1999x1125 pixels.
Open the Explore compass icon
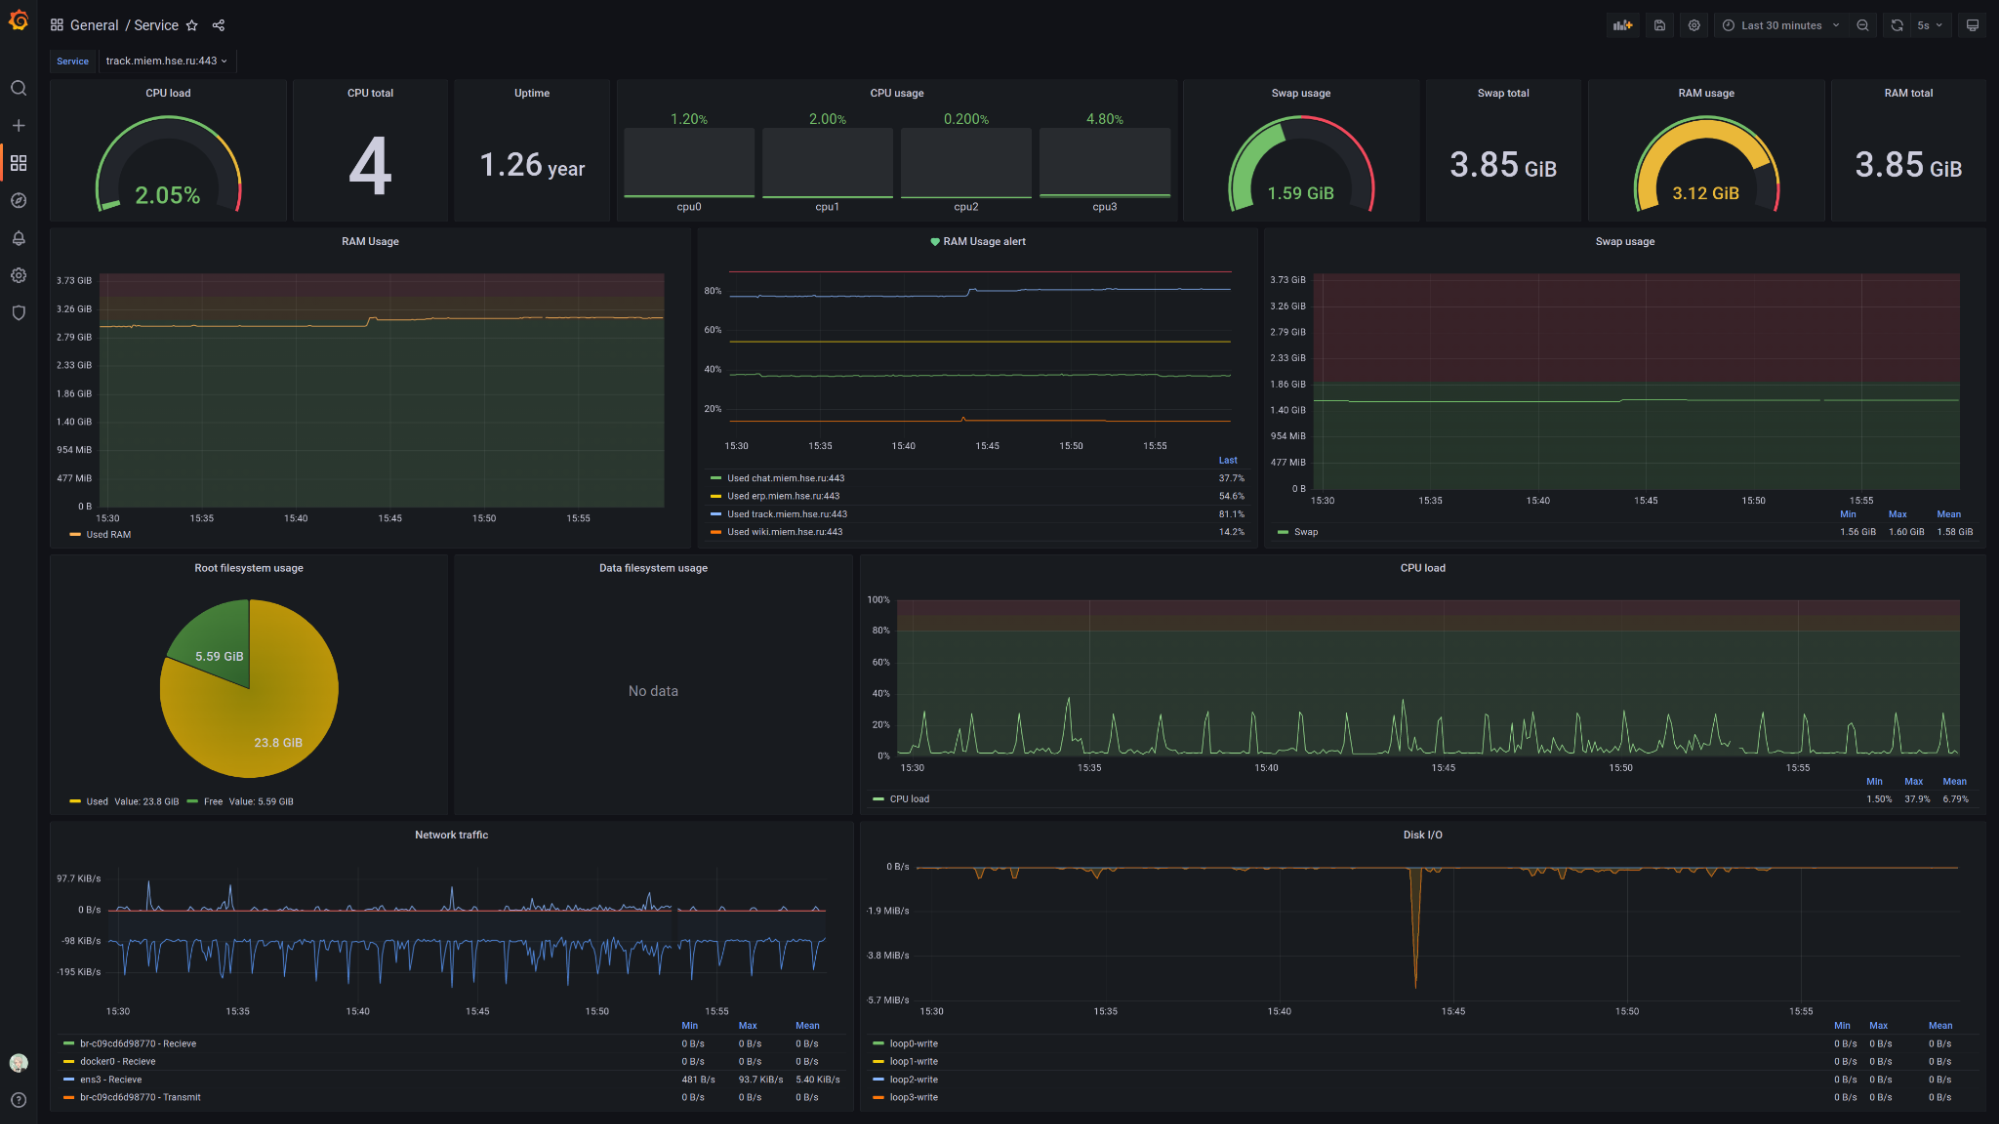coord(18,200)
